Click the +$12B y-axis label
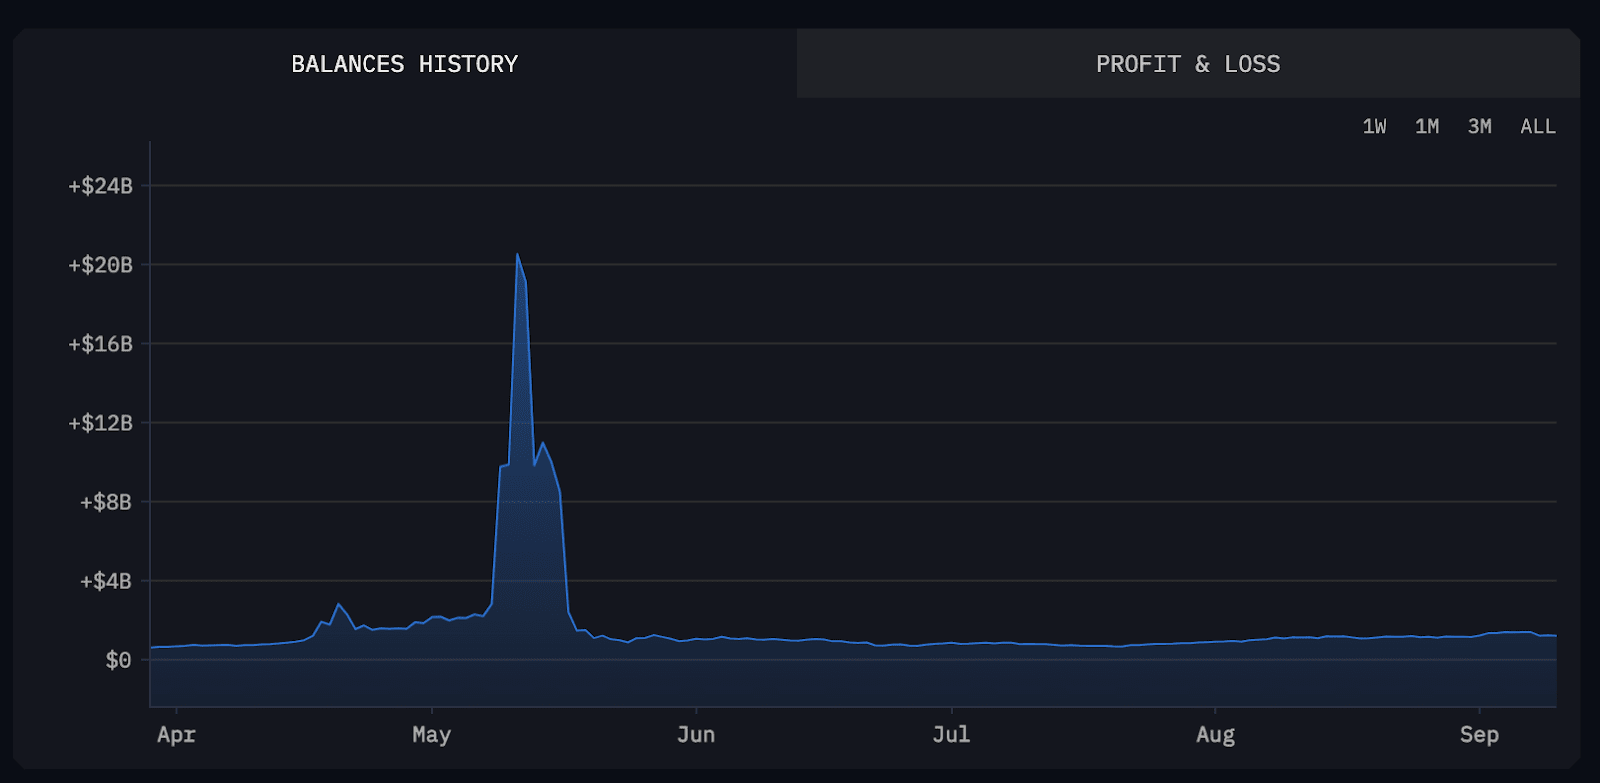 [100, 423]
